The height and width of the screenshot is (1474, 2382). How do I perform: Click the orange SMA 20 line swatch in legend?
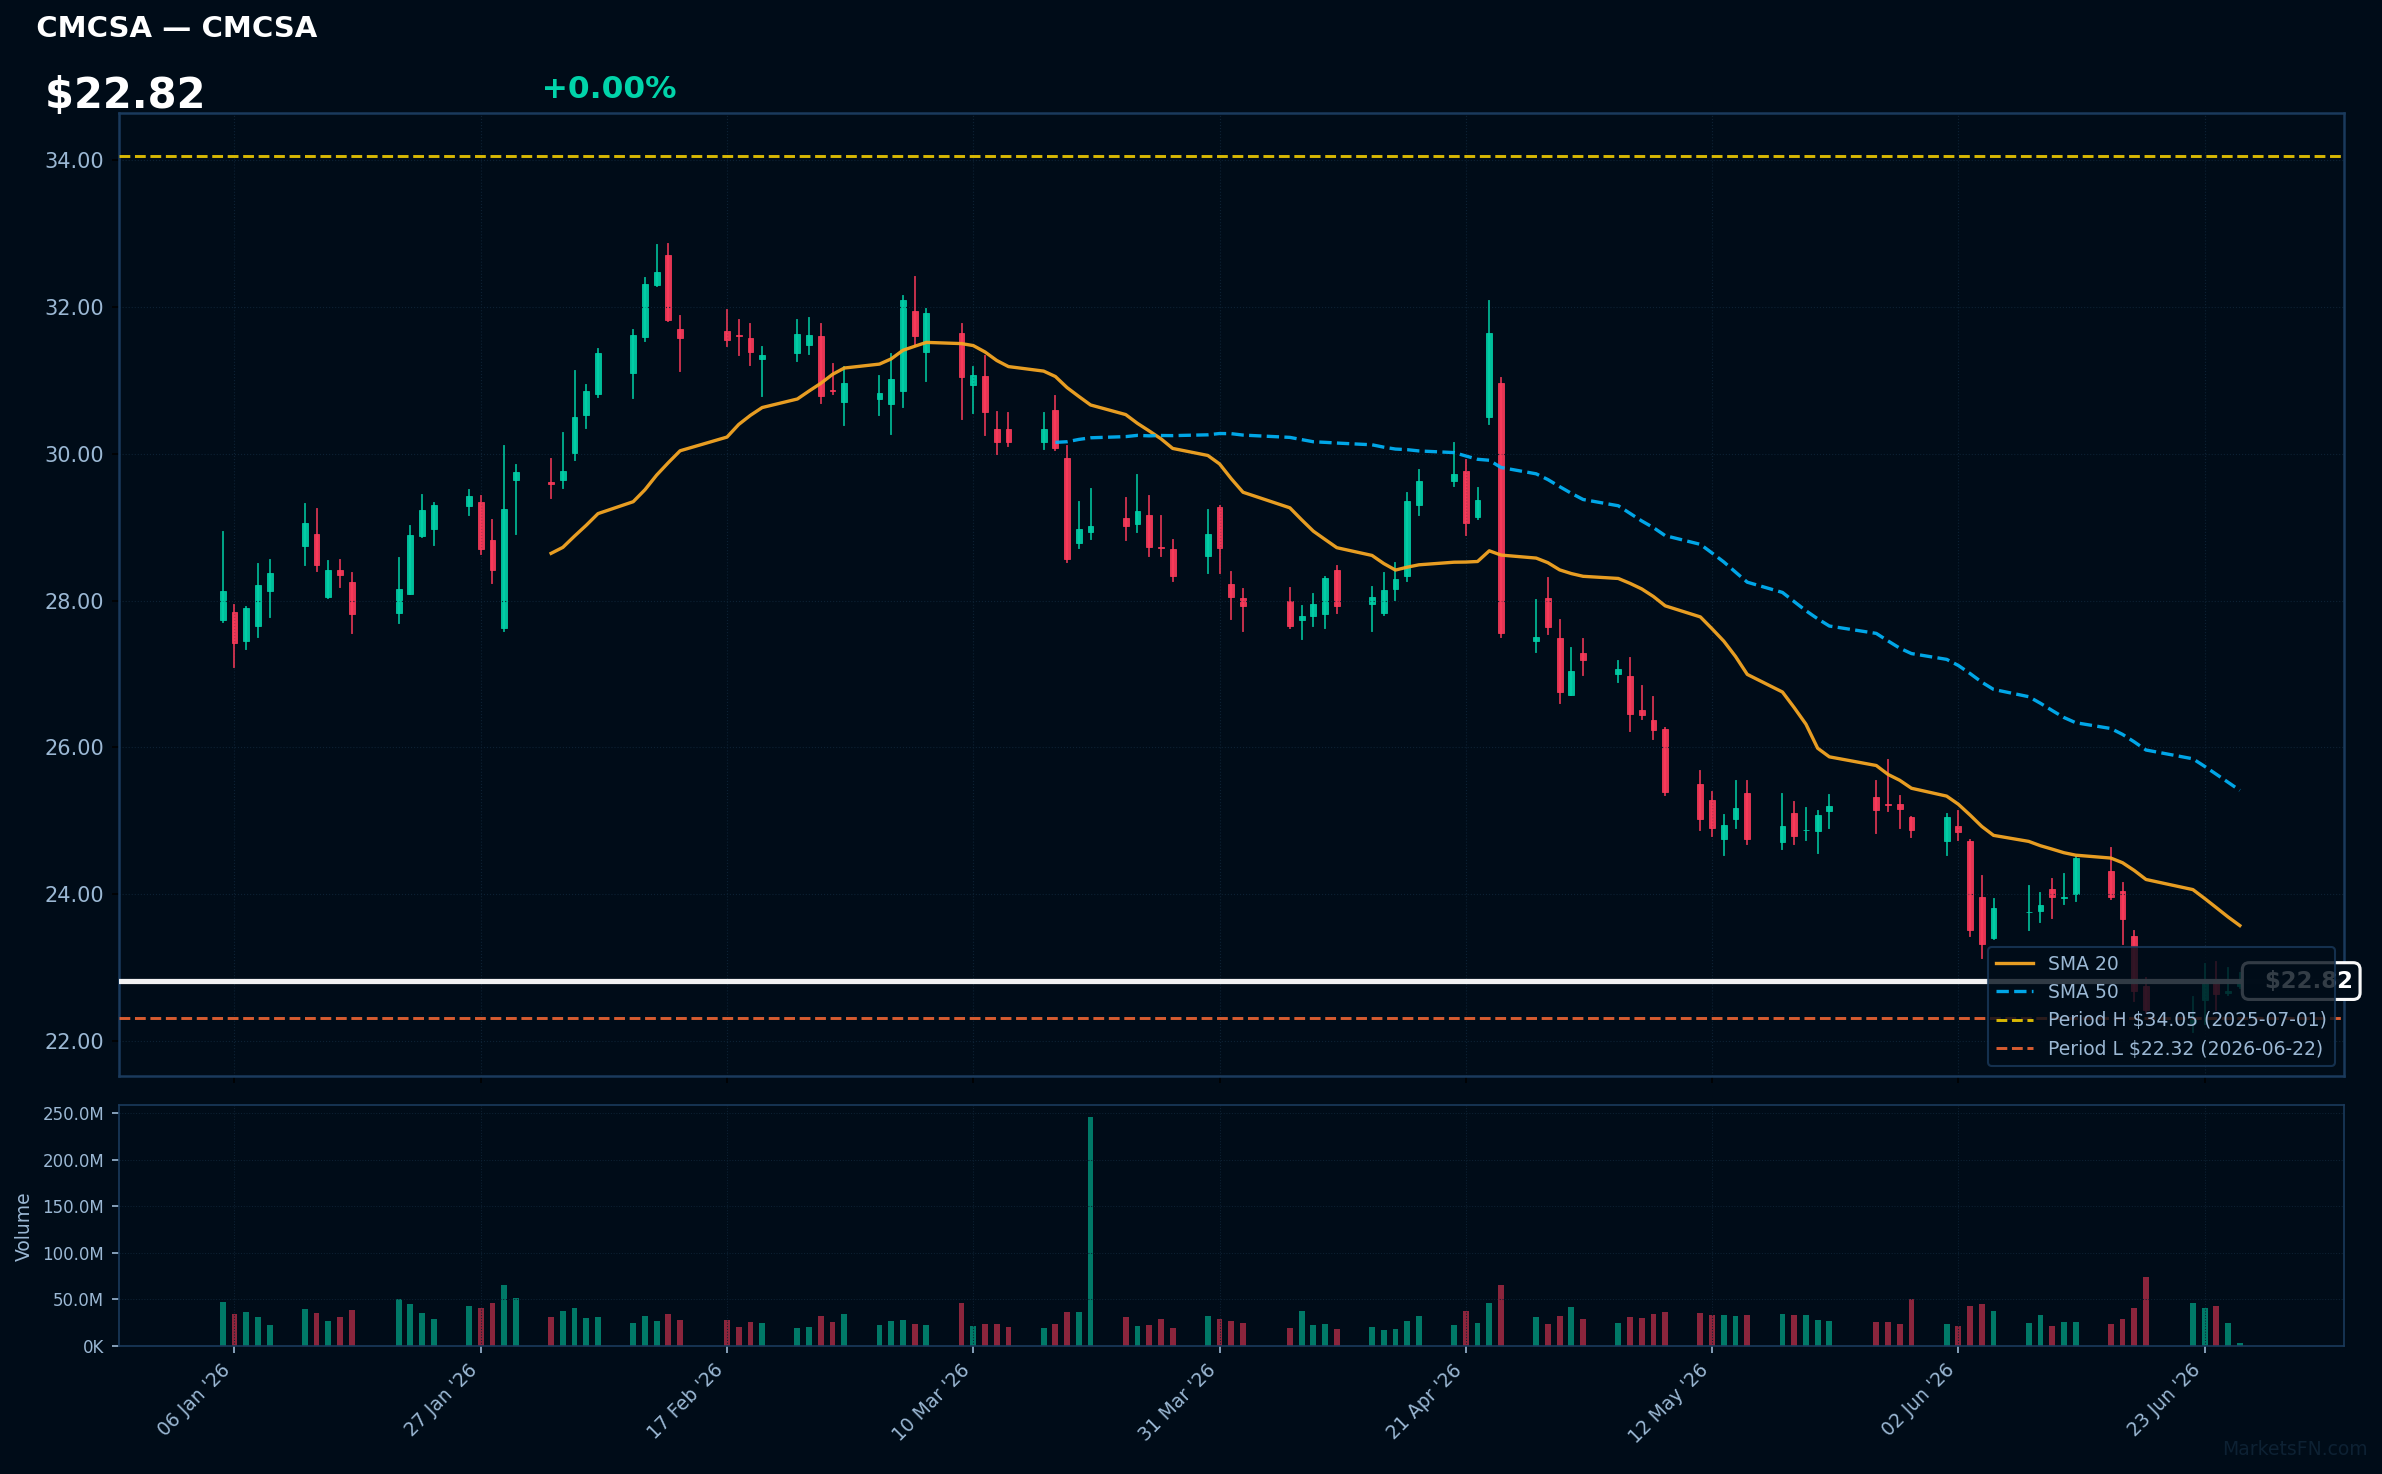tap(2015, 964)
